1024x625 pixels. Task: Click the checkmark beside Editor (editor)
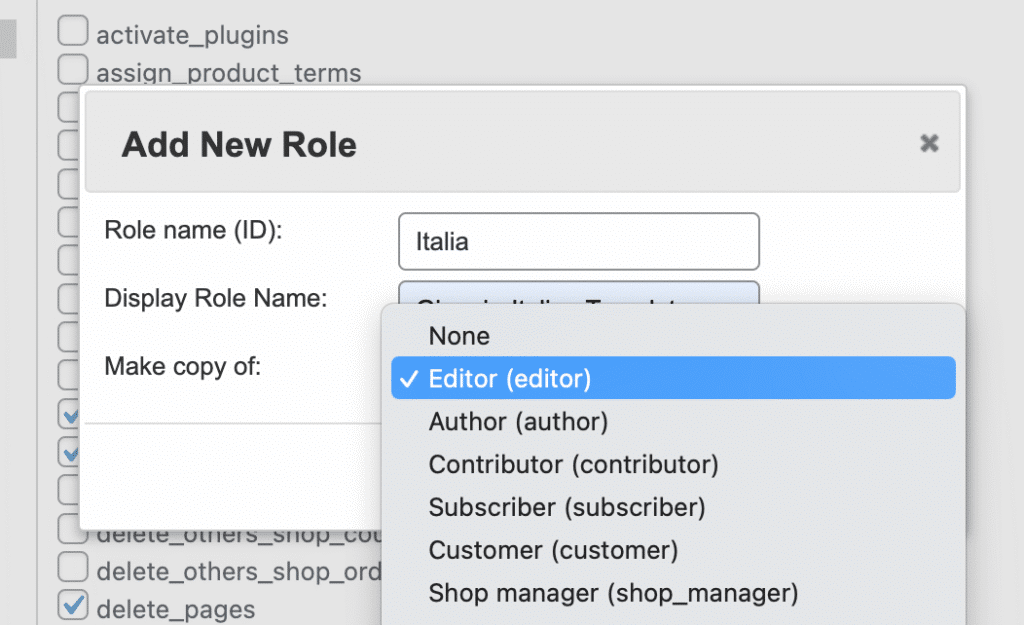tap(408, 378)
